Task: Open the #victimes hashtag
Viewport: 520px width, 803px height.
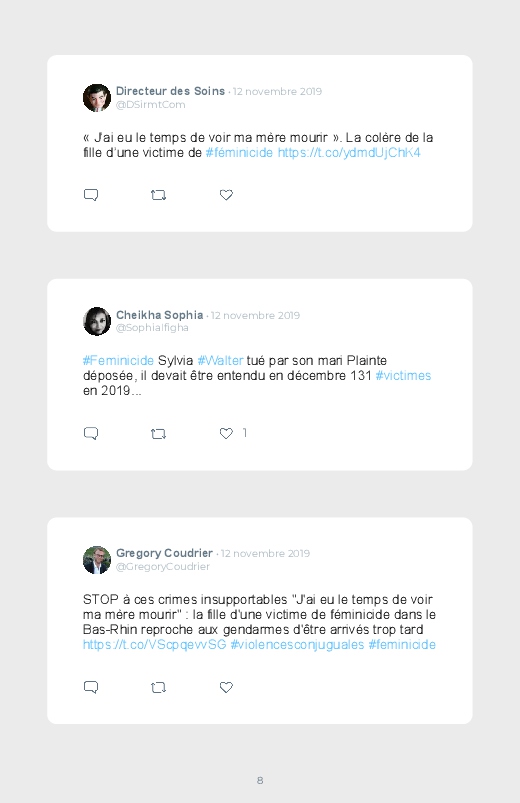Action: tap(403, 375)
